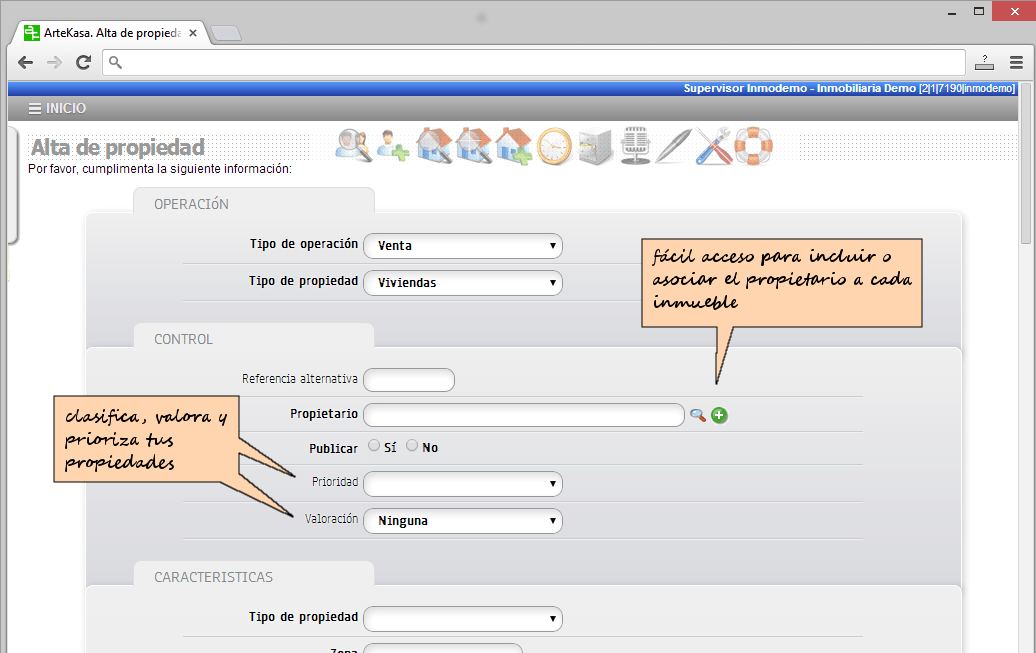Open the Valoración dropdown showing Ninguna
The width and height of the screenshot is (1036, 653).
[462, 521]
